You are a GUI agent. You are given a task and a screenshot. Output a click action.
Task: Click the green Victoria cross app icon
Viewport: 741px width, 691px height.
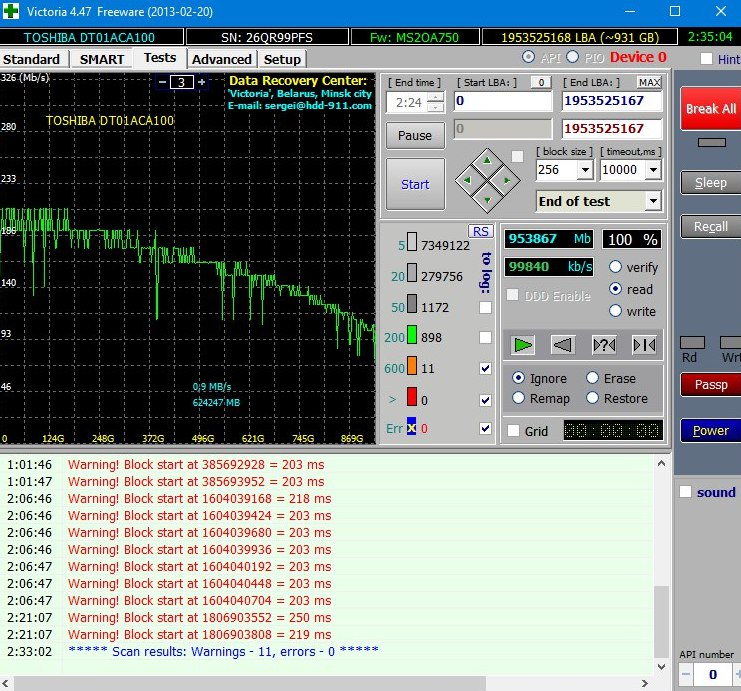(11, 10)
